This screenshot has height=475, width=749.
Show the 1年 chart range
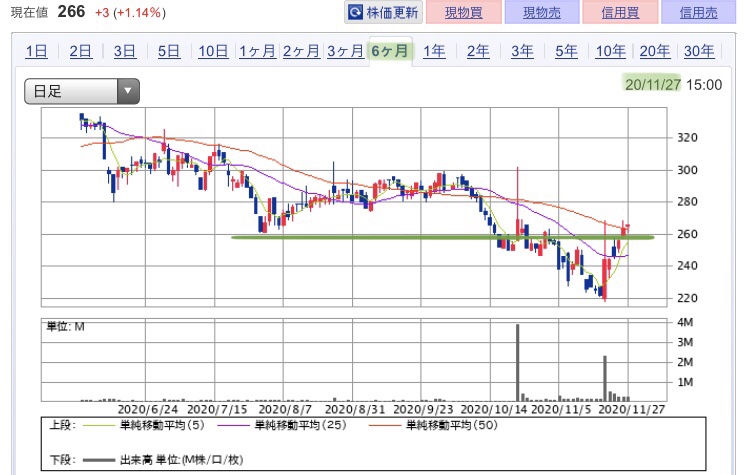[x=434, y=51]
